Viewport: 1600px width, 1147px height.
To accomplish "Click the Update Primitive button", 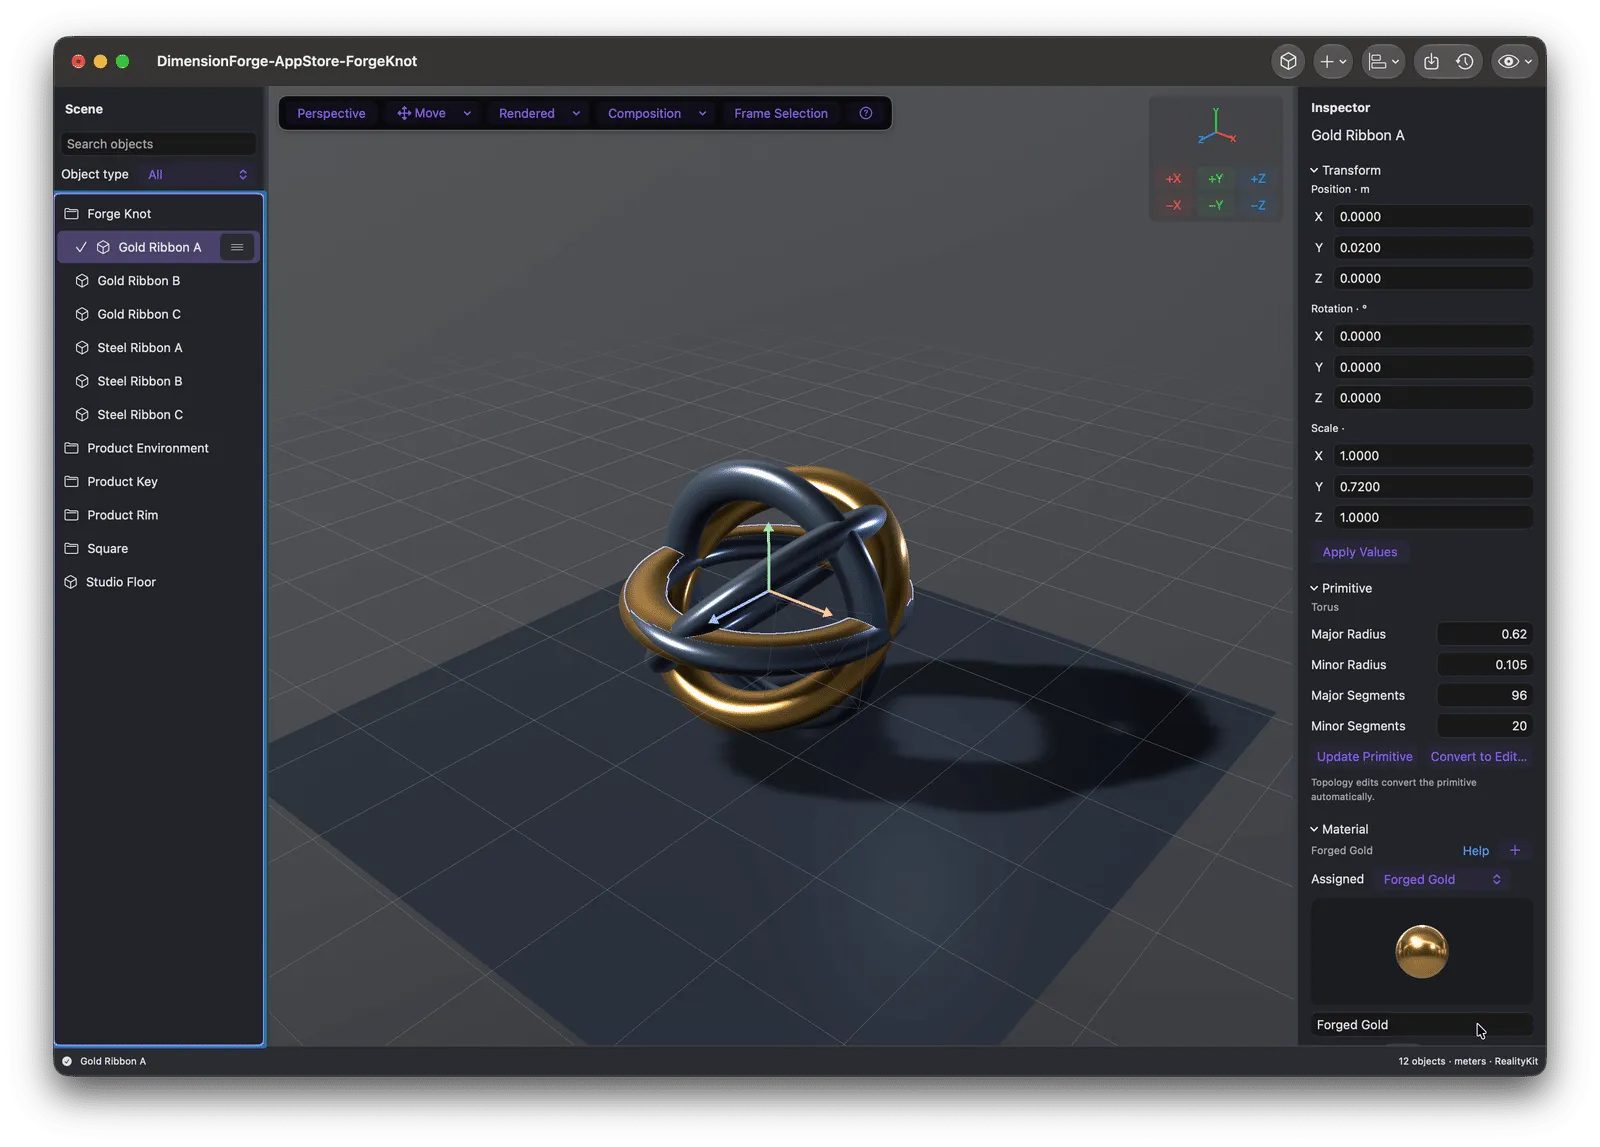I will point(1364,757).
